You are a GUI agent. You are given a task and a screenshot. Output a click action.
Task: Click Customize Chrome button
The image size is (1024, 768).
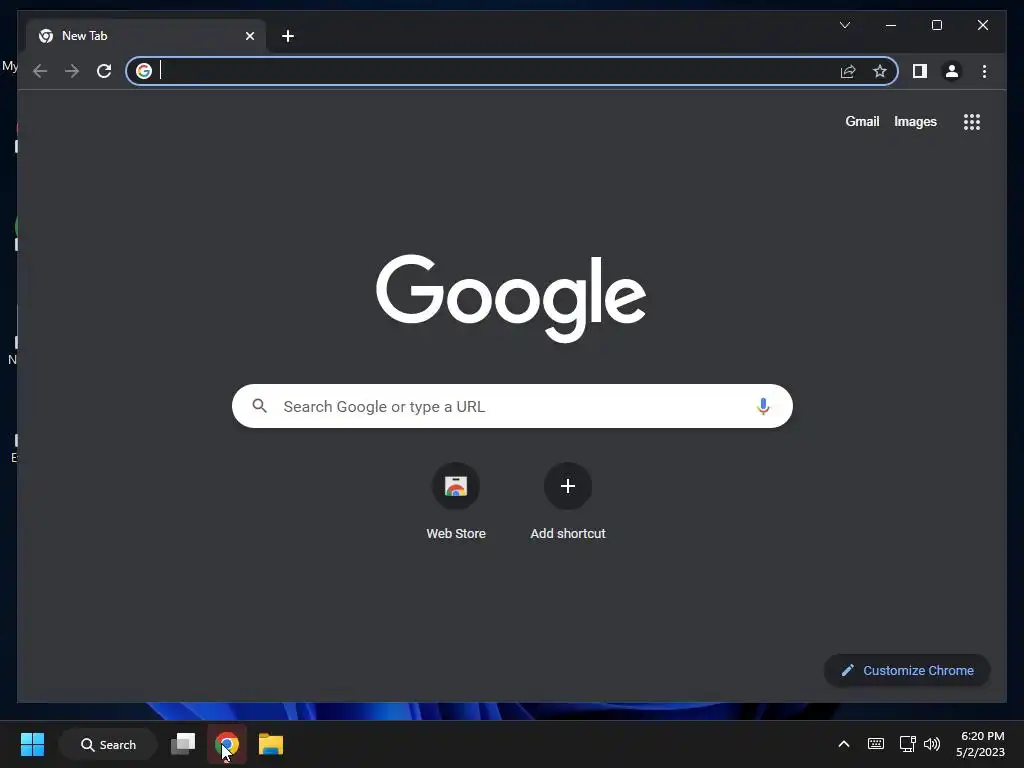906,671
